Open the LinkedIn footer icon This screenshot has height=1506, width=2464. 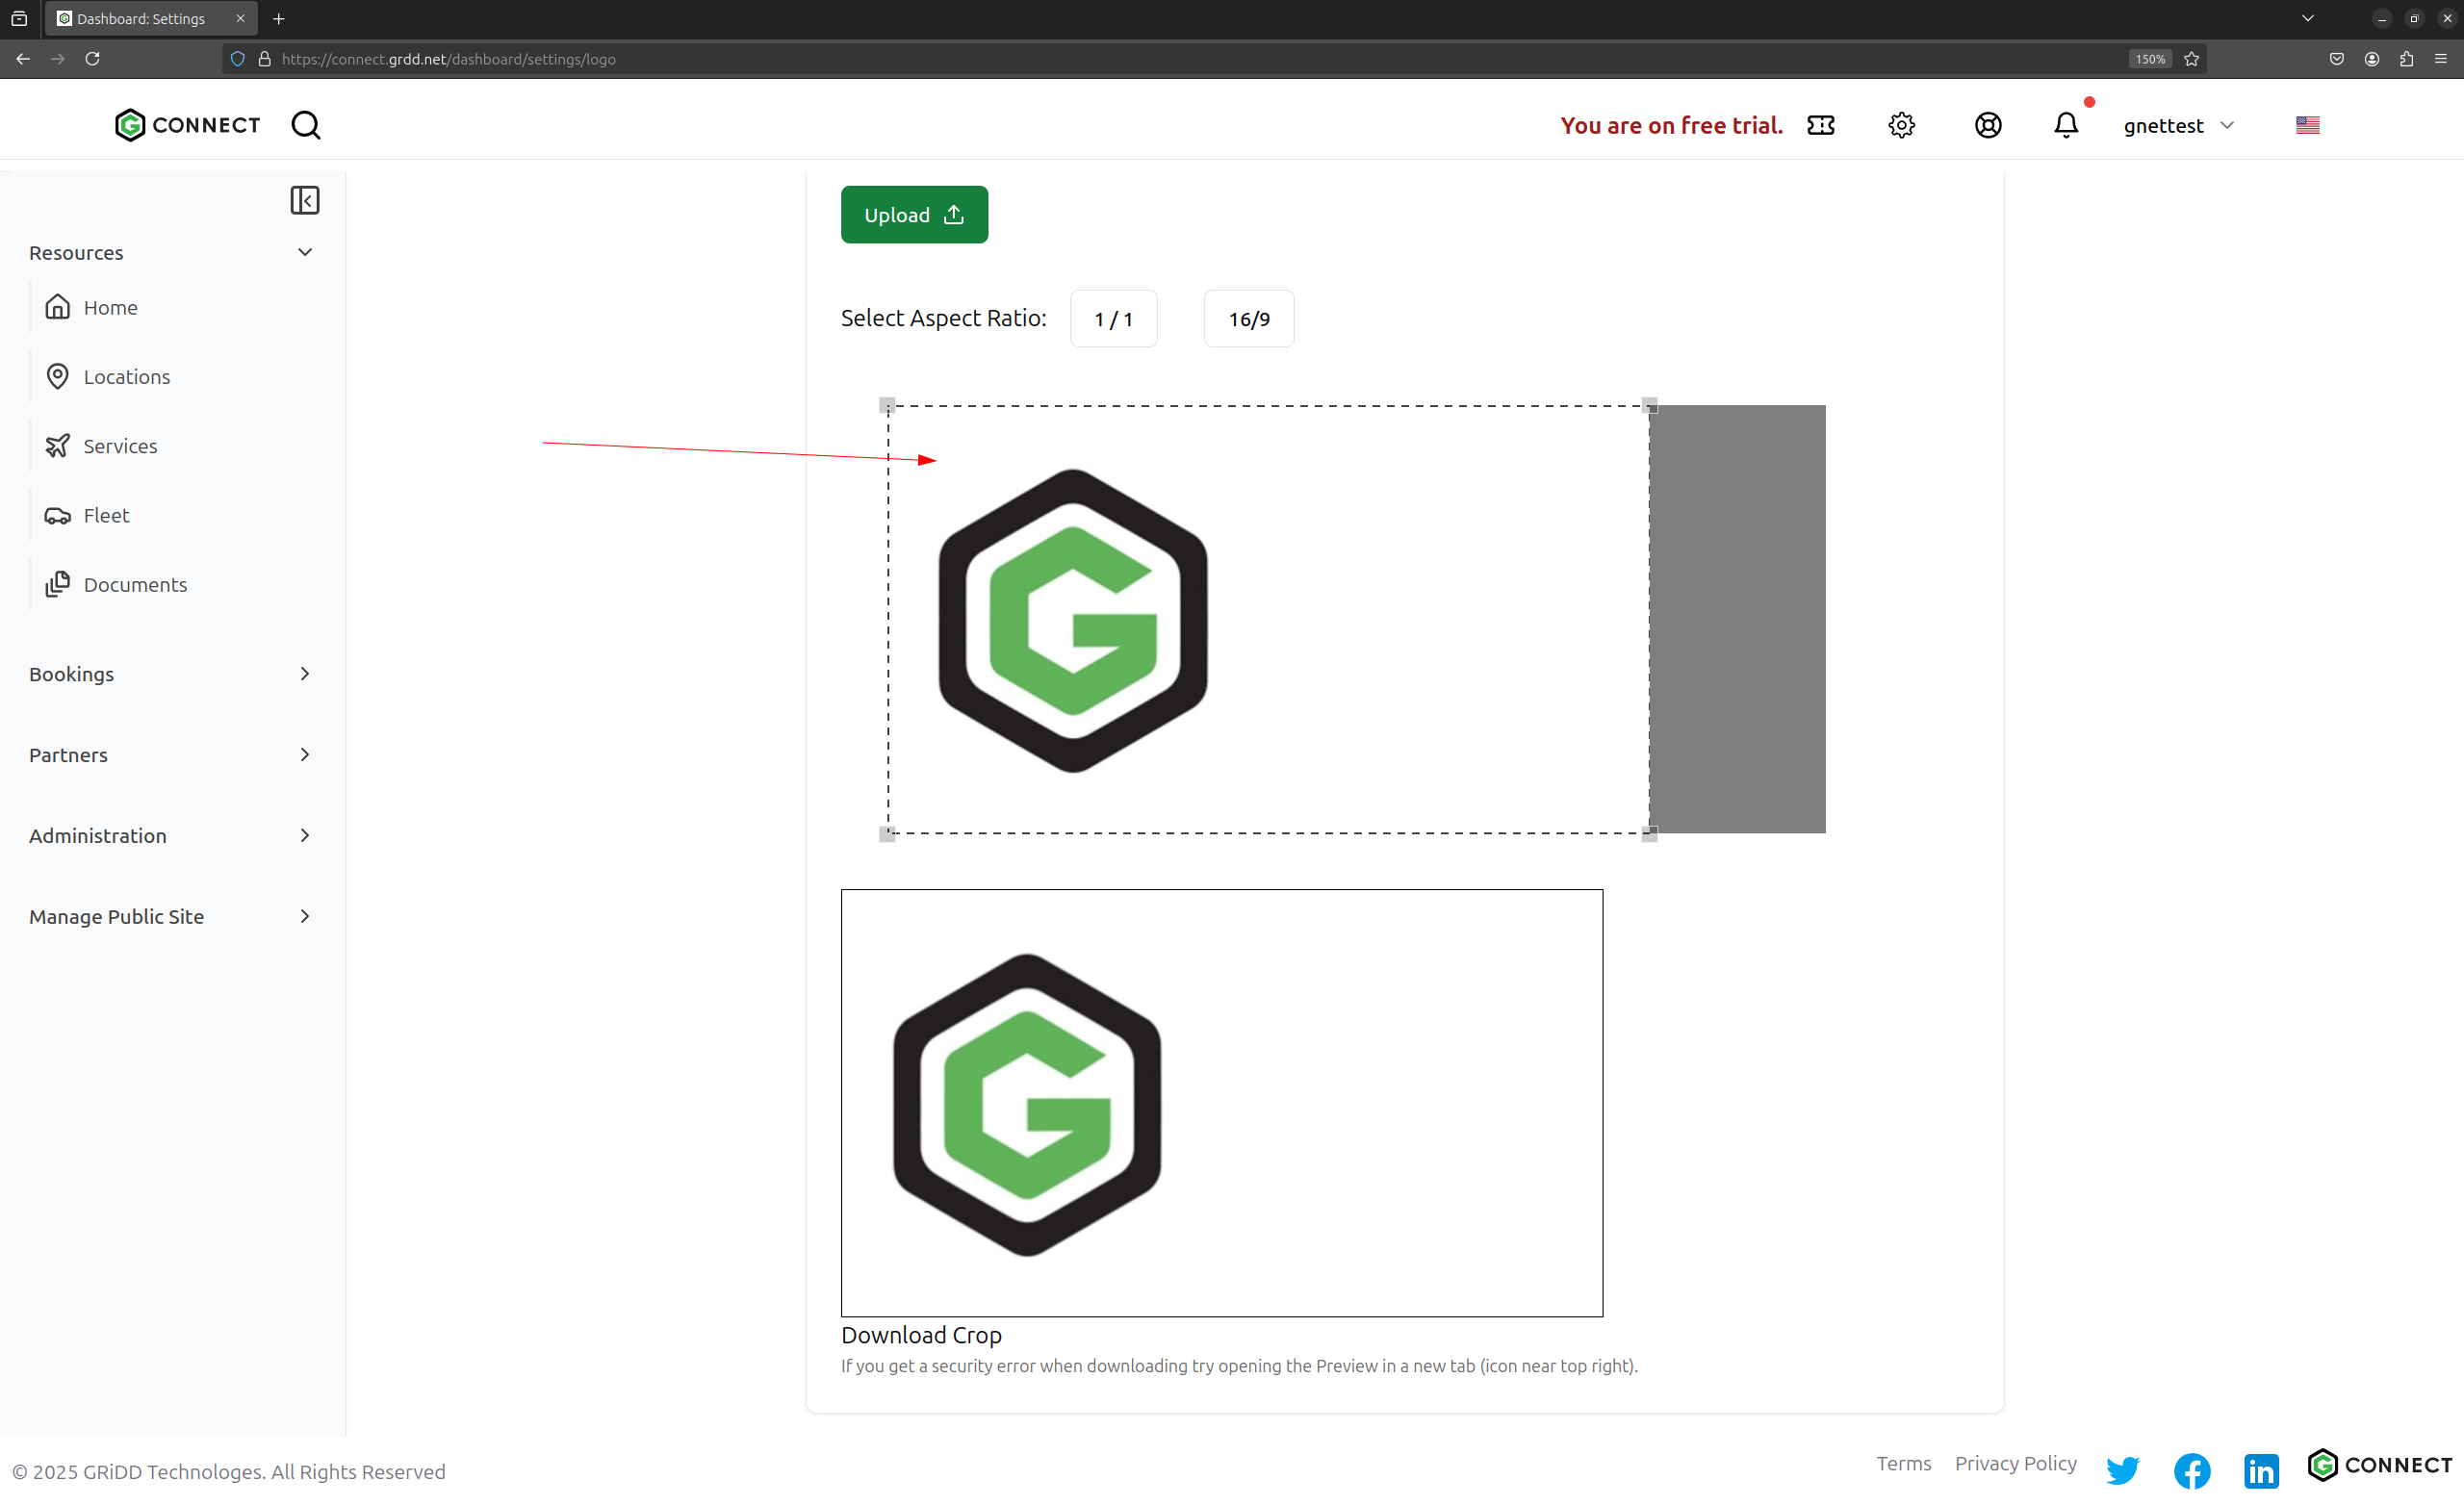2260,1469
